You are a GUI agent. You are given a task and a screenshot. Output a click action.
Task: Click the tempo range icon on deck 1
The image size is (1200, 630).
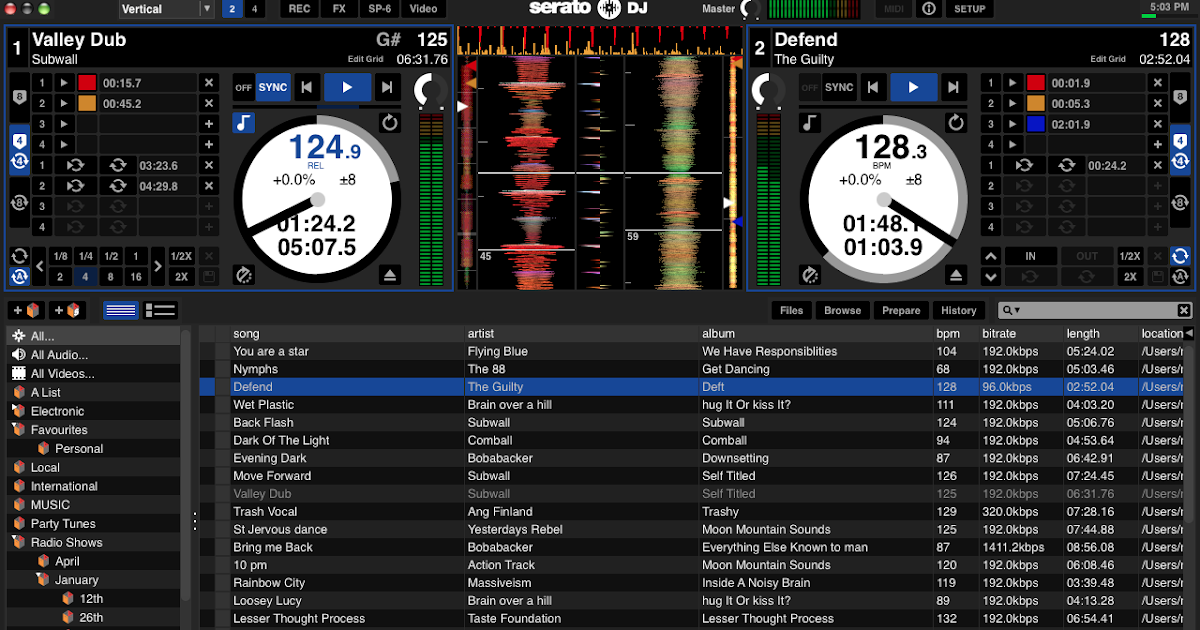pos(244,275)
